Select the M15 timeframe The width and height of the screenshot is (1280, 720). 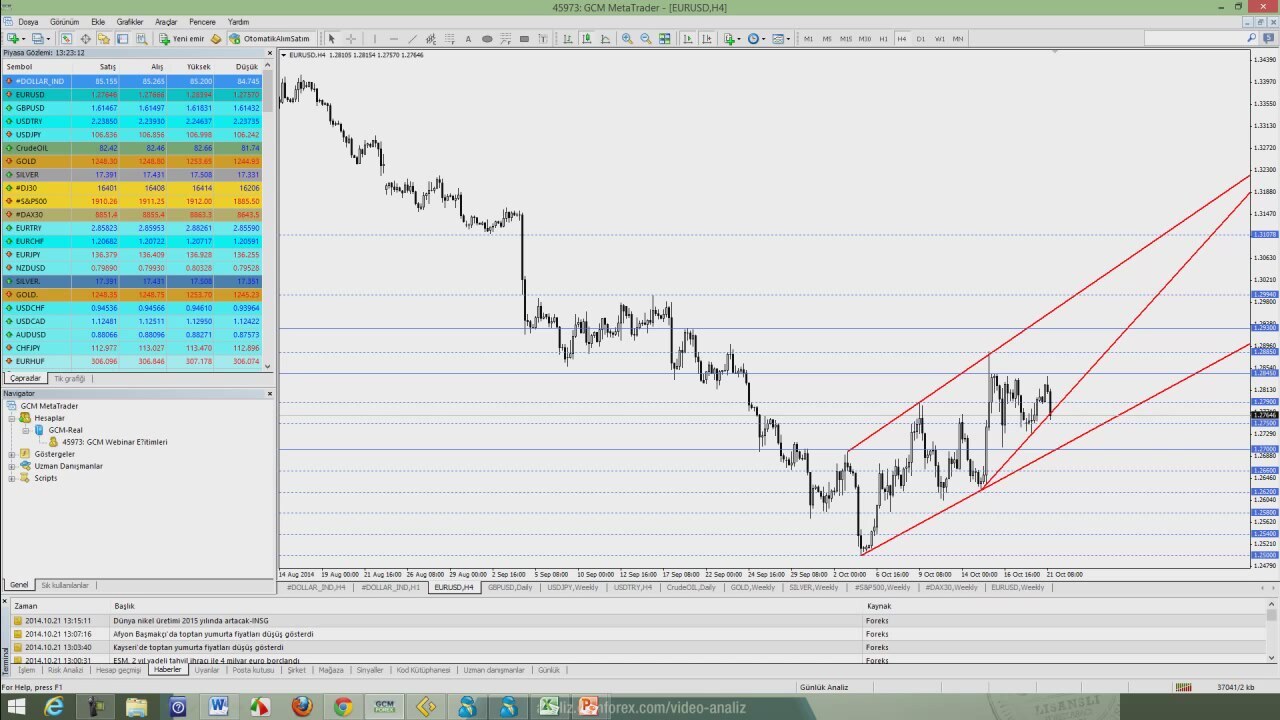point(846,39)
